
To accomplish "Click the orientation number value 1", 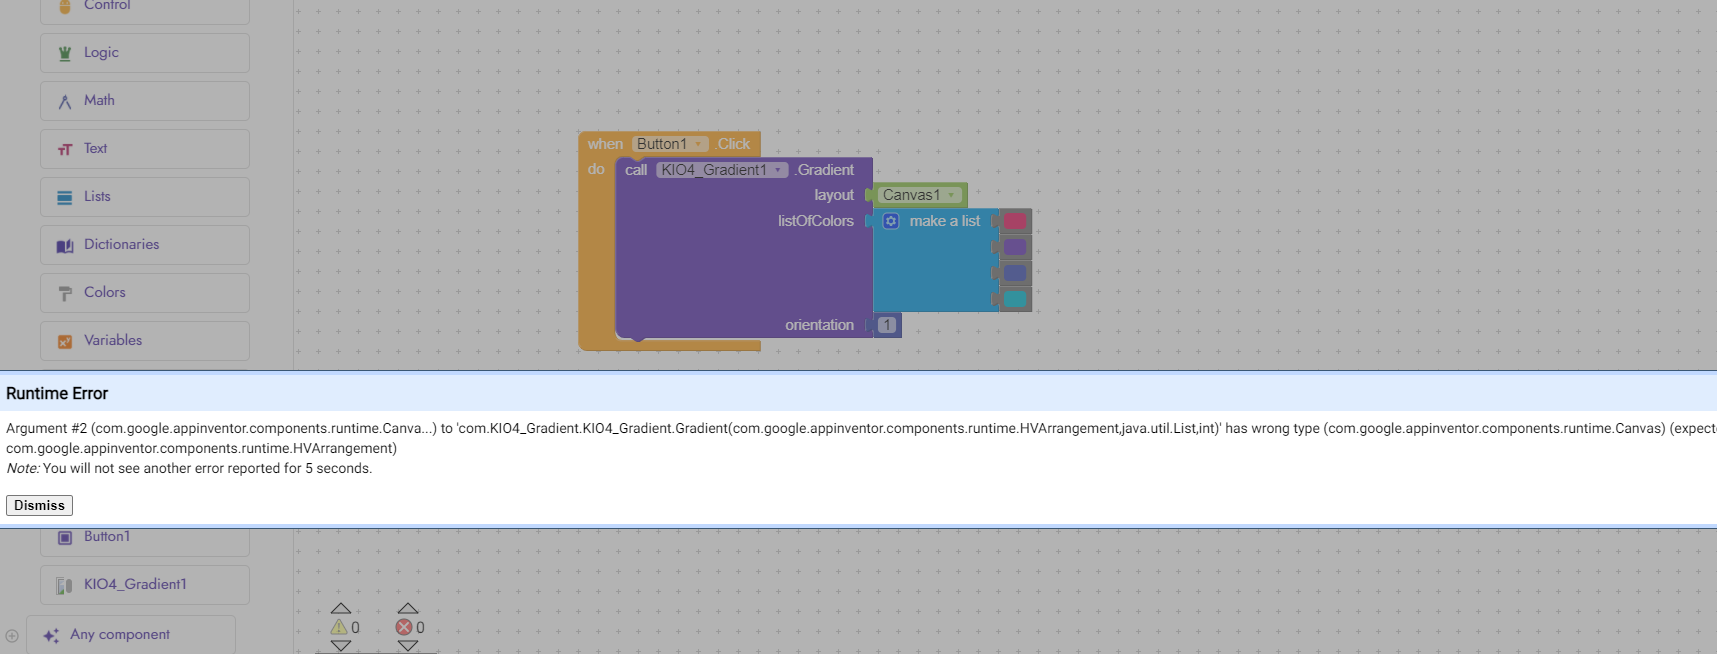I will (887, 325).
